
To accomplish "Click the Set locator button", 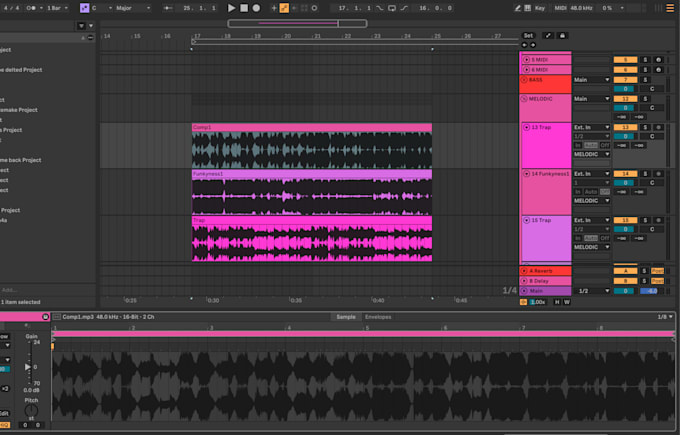I will tap(528, 36).
